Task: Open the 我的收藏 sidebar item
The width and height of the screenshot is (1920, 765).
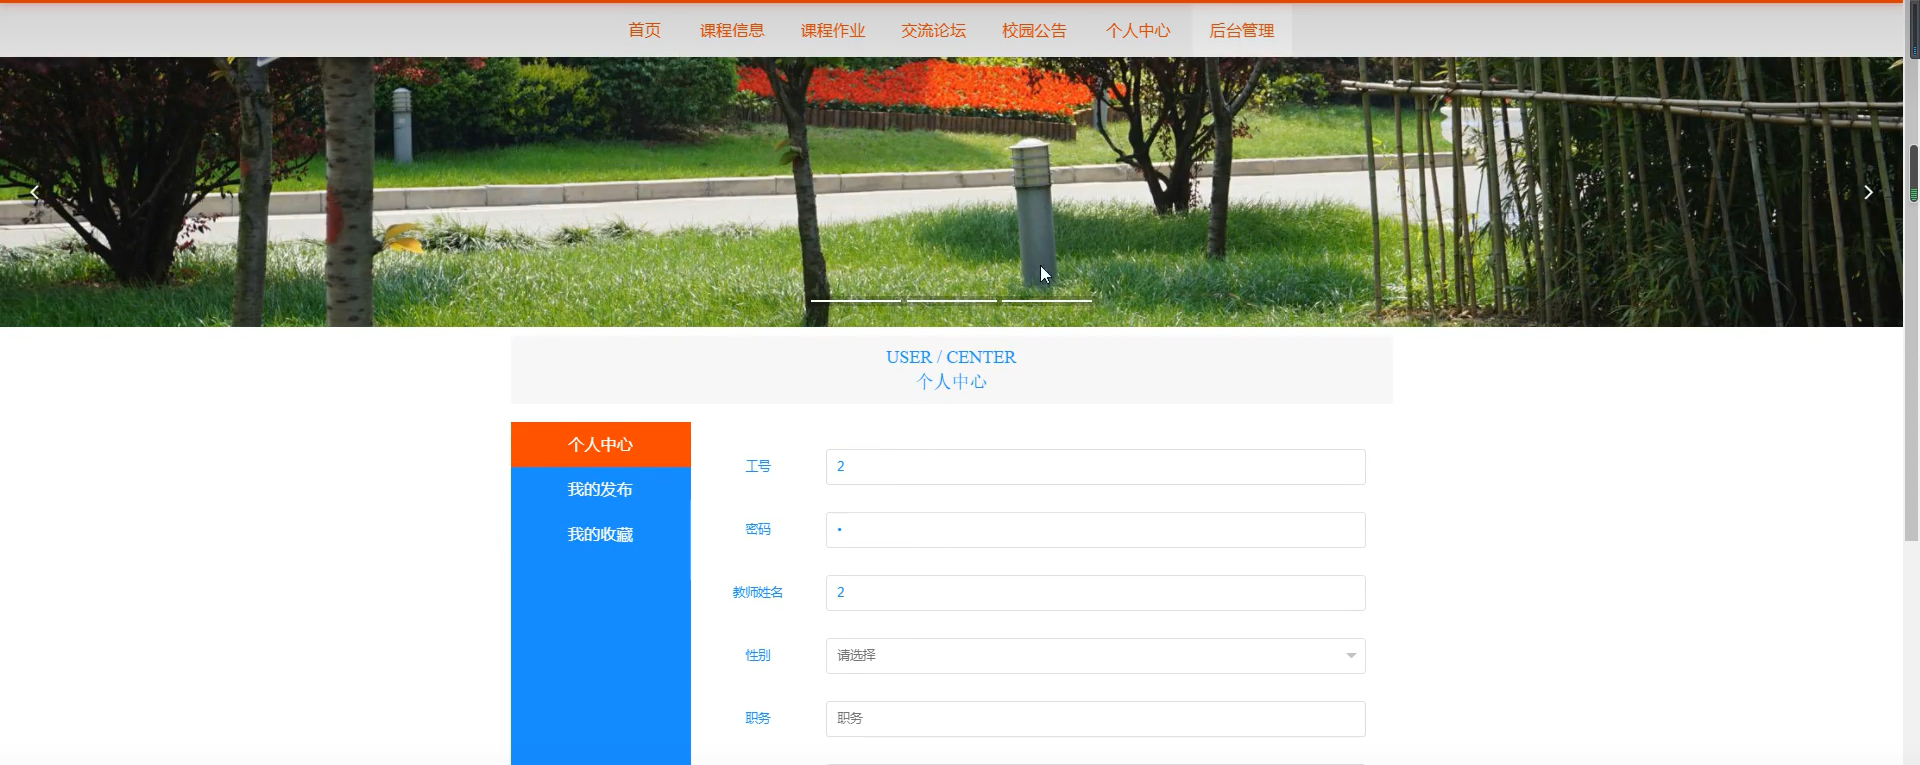Action: 600,534
